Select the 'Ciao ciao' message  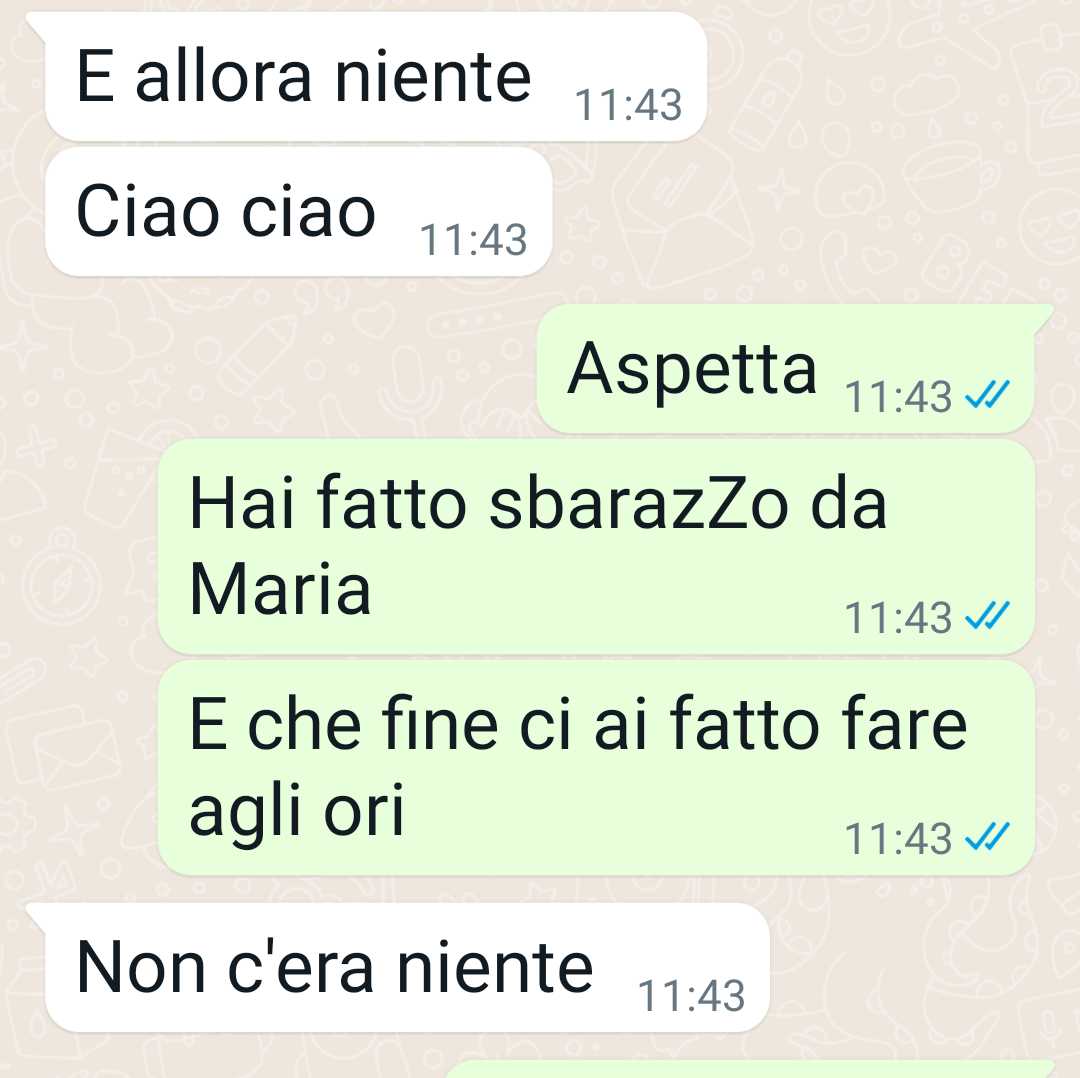(x=298, y=211)
